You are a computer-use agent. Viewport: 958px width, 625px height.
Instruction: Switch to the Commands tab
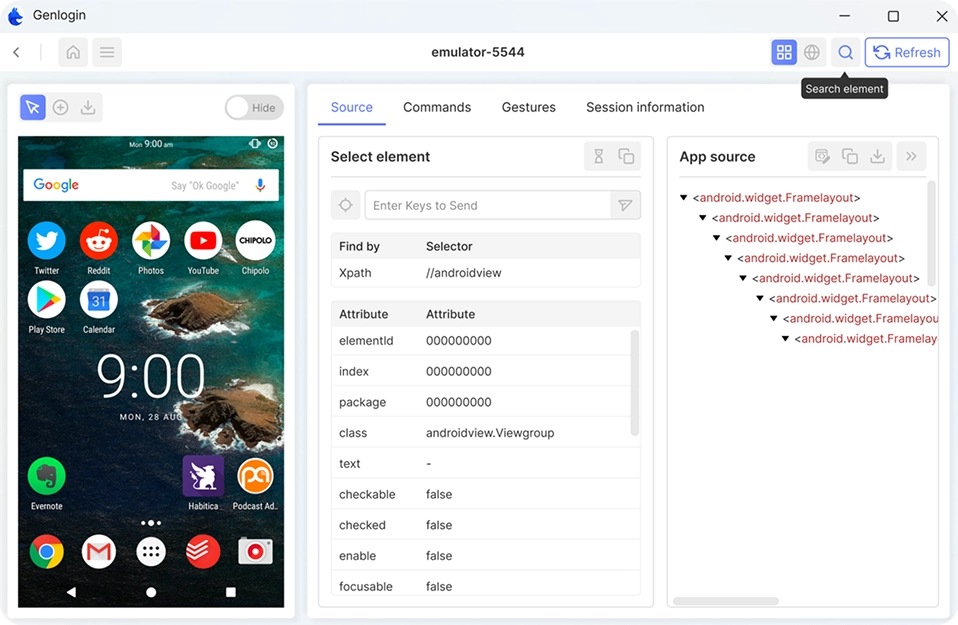click(x=437, y=108)
